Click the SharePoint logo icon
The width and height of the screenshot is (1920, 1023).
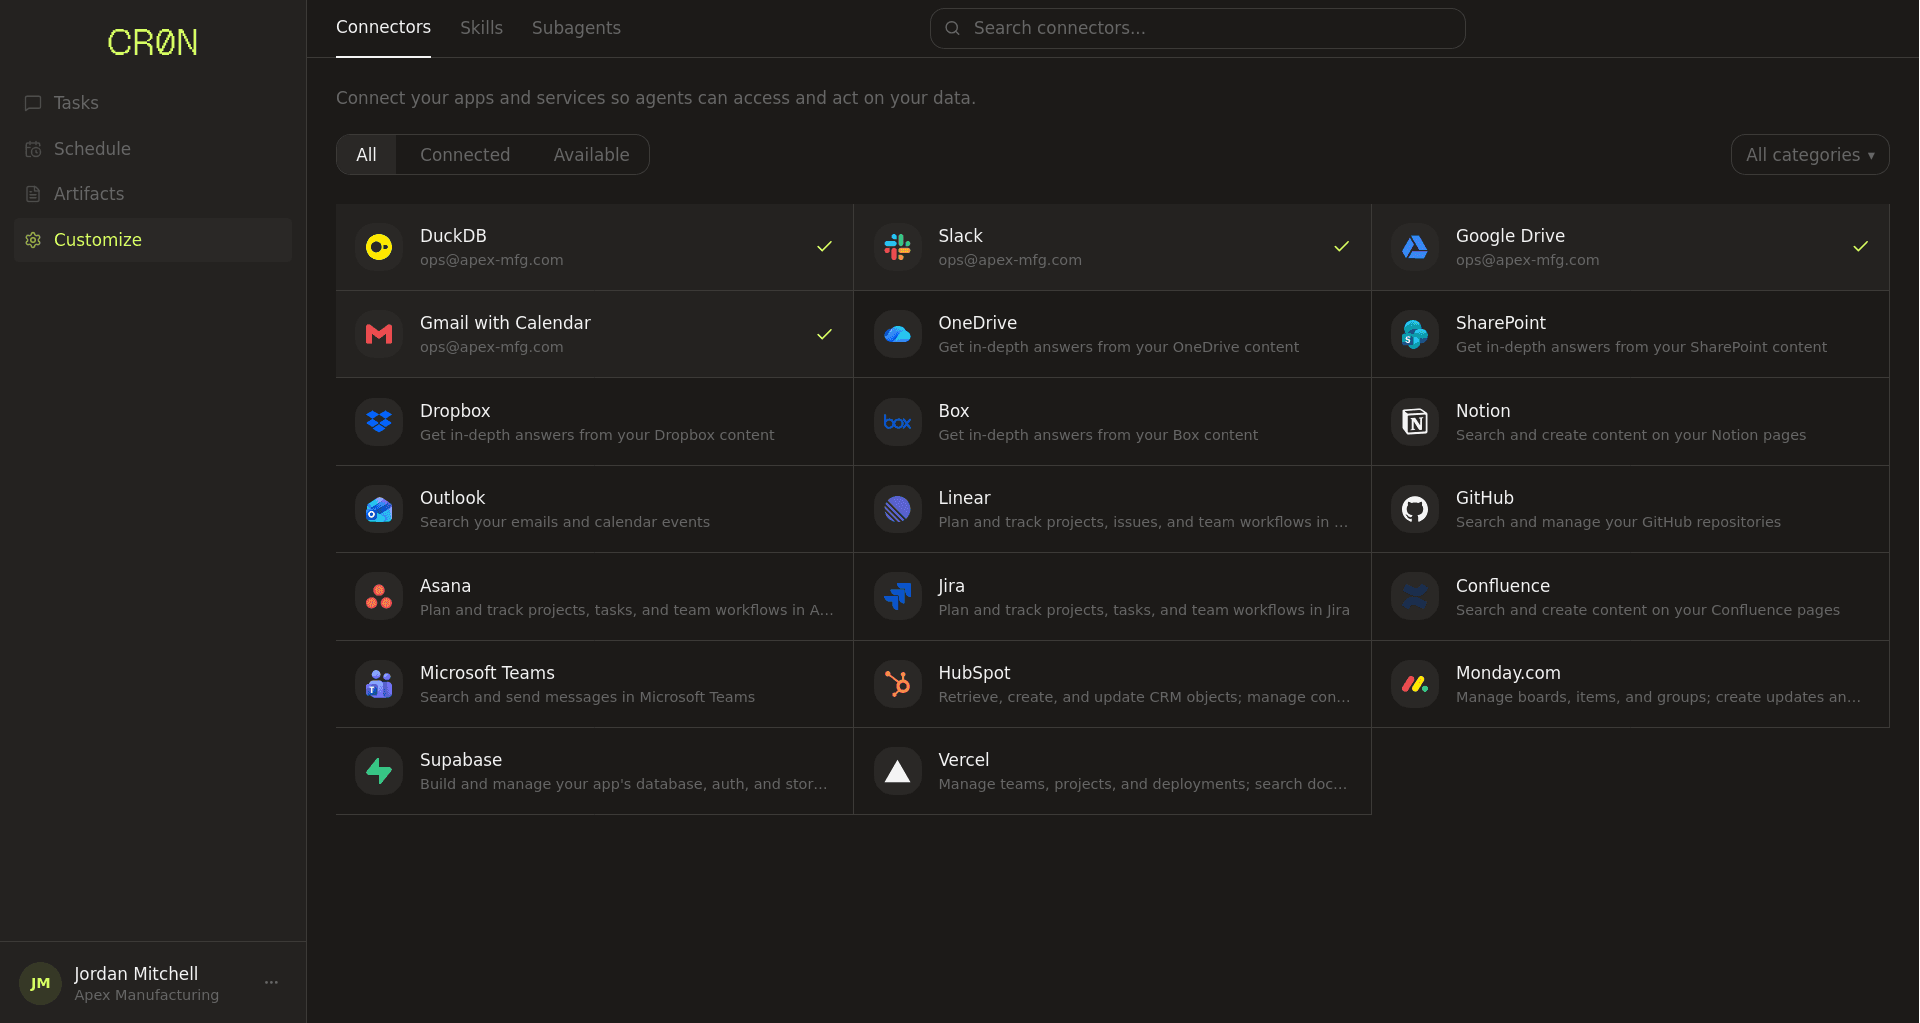coord(1415,334)
